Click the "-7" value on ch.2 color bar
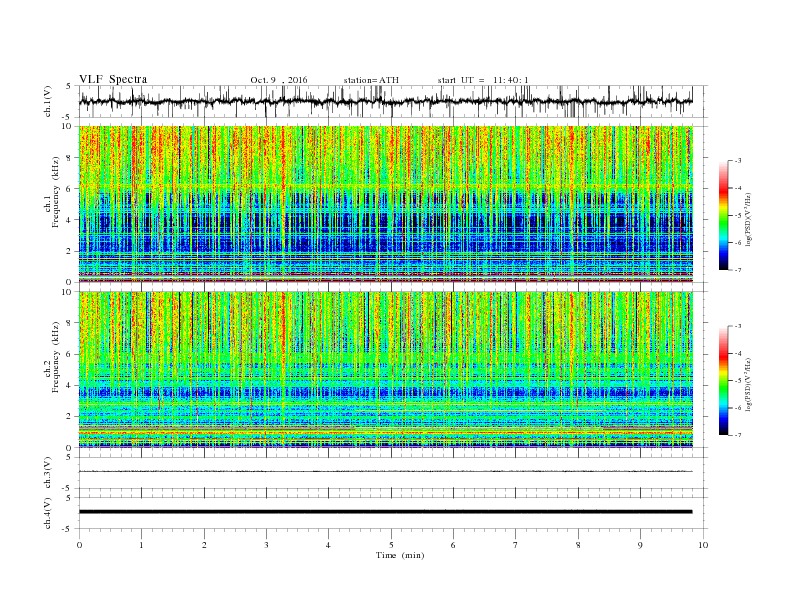Screen dimensions: 792x612 (x=738, y=435)
